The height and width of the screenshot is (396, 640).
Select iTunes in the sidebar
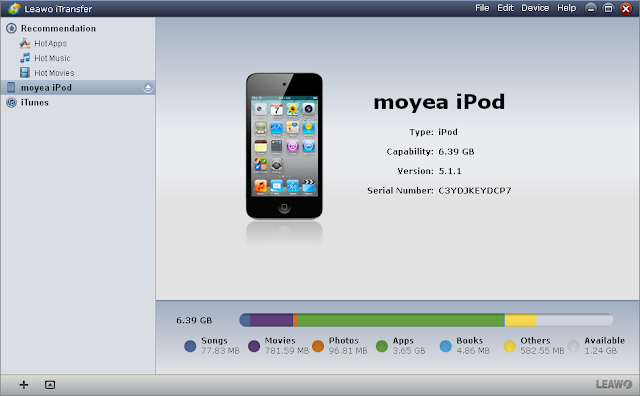coord(35,102)
